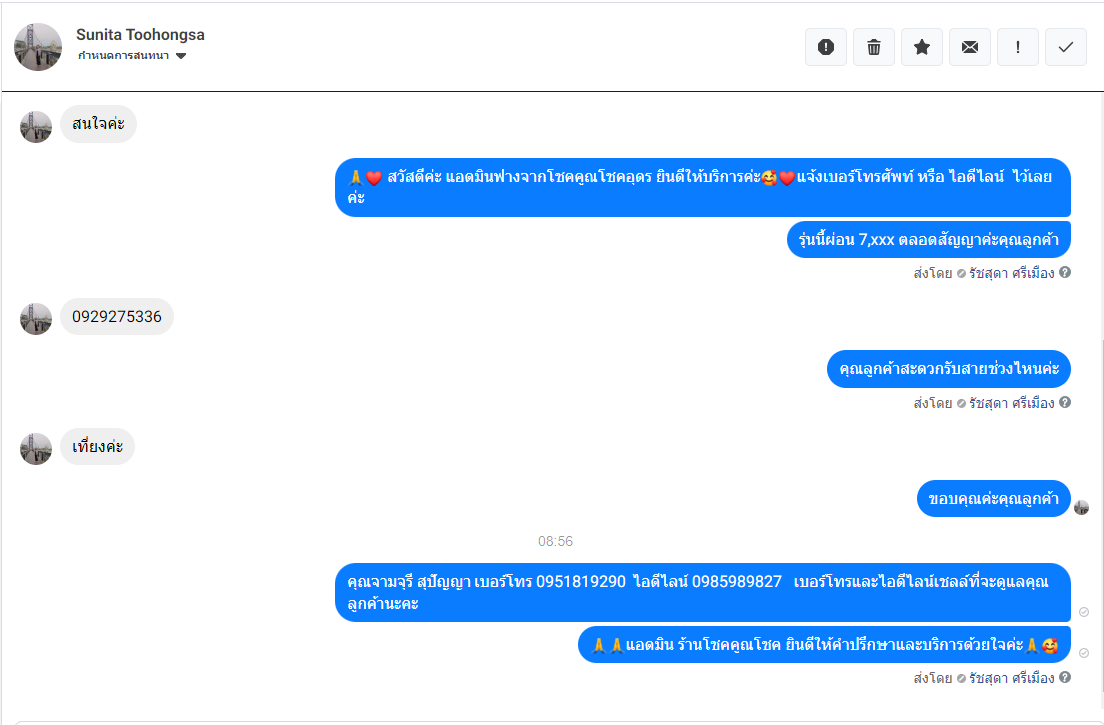The width and height of the screenshot is (1104, 725).
Task: Click the รุ่นนี้ผ่อน 7,xxx message bubble
Action: 929,239
